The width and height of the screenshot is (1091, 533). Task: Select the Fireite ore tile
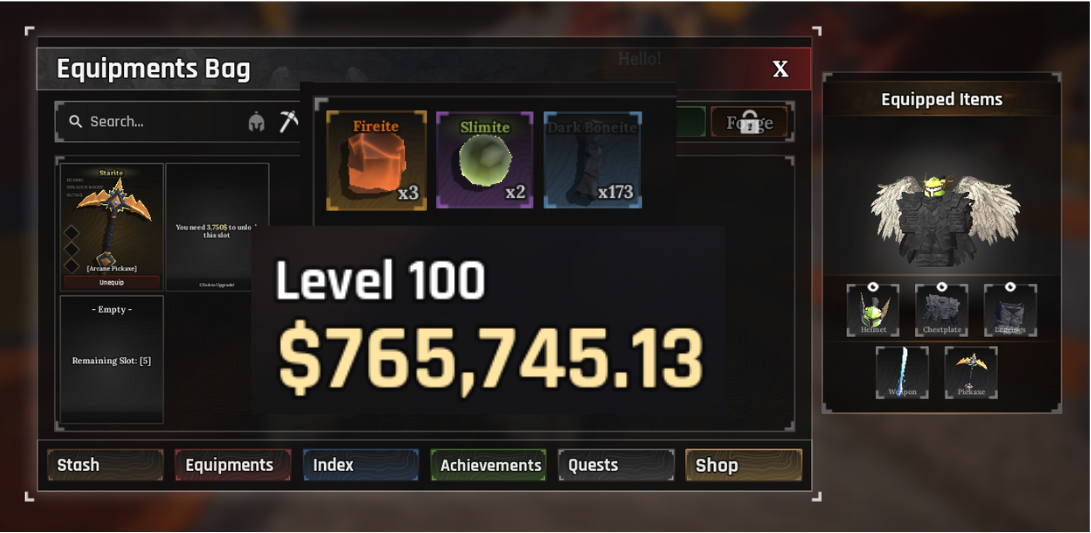(x=376, y=160)
